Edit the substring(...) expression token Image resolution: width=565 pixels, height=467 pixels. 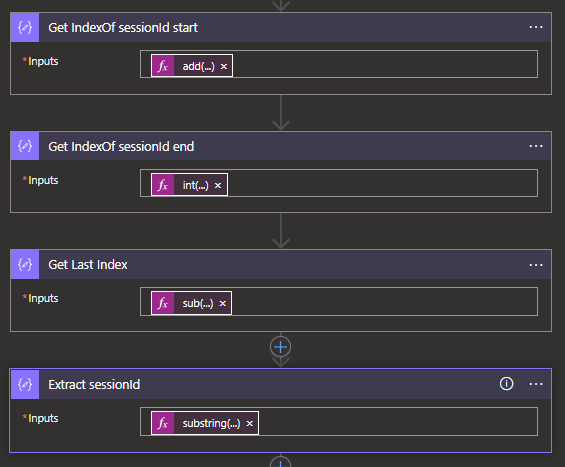click(211, 423)
